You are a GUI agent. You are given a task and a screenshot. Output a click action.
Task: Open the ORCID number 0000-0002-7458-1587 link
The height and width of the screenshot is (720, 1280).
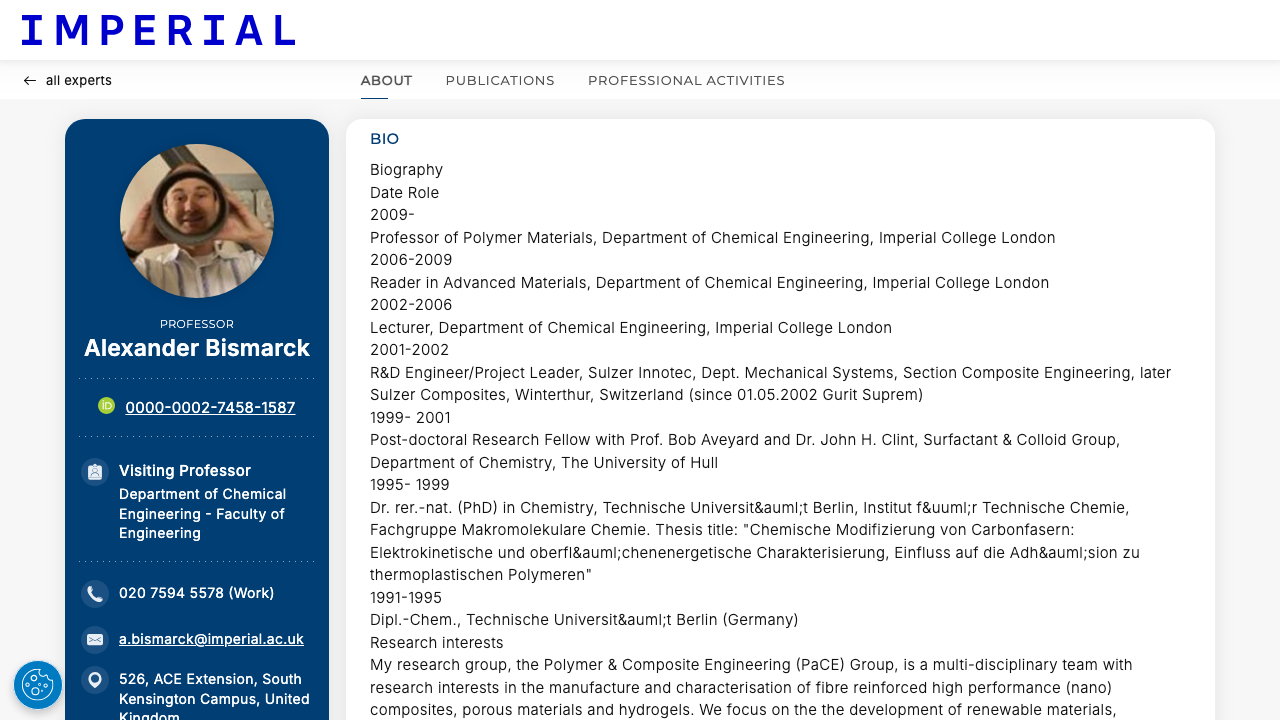click(x=210, y=407)
